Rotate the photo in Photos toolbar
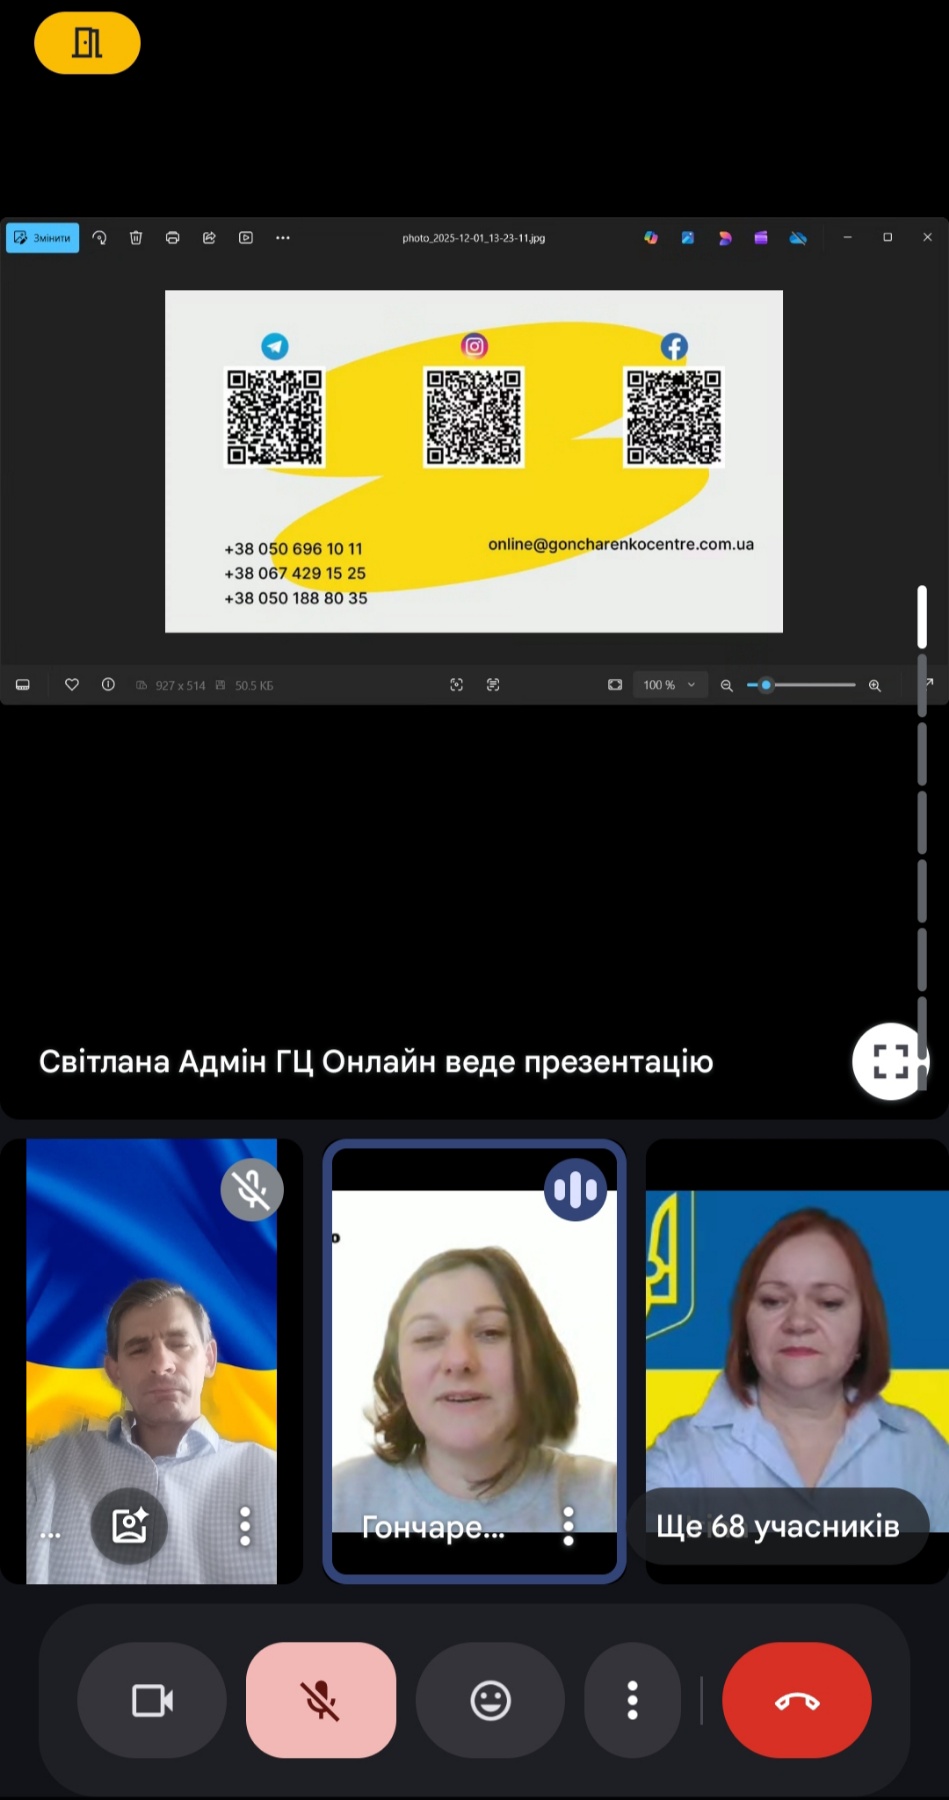The width and height of the screenshot is (949, 1800). (99, 238)
